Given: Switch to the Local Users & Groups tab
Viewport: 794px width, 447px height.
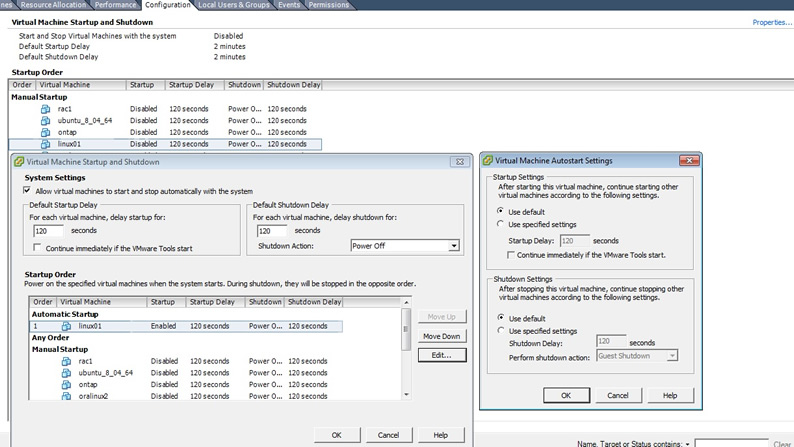Looking at the screenshot, I should (235, 5).
